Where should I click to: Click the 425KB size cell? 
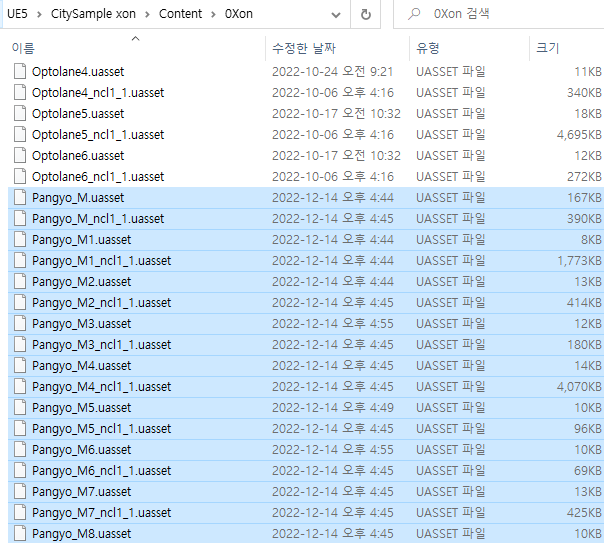pos(584,512)
